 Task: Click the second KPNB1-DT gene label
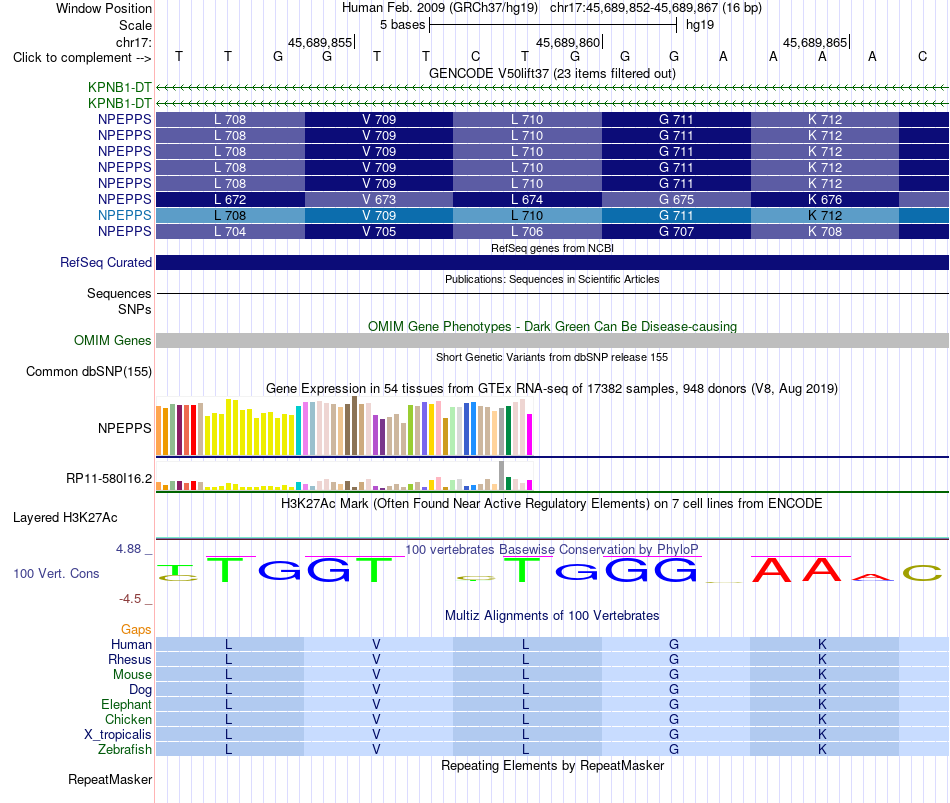[x=119, y=103]
